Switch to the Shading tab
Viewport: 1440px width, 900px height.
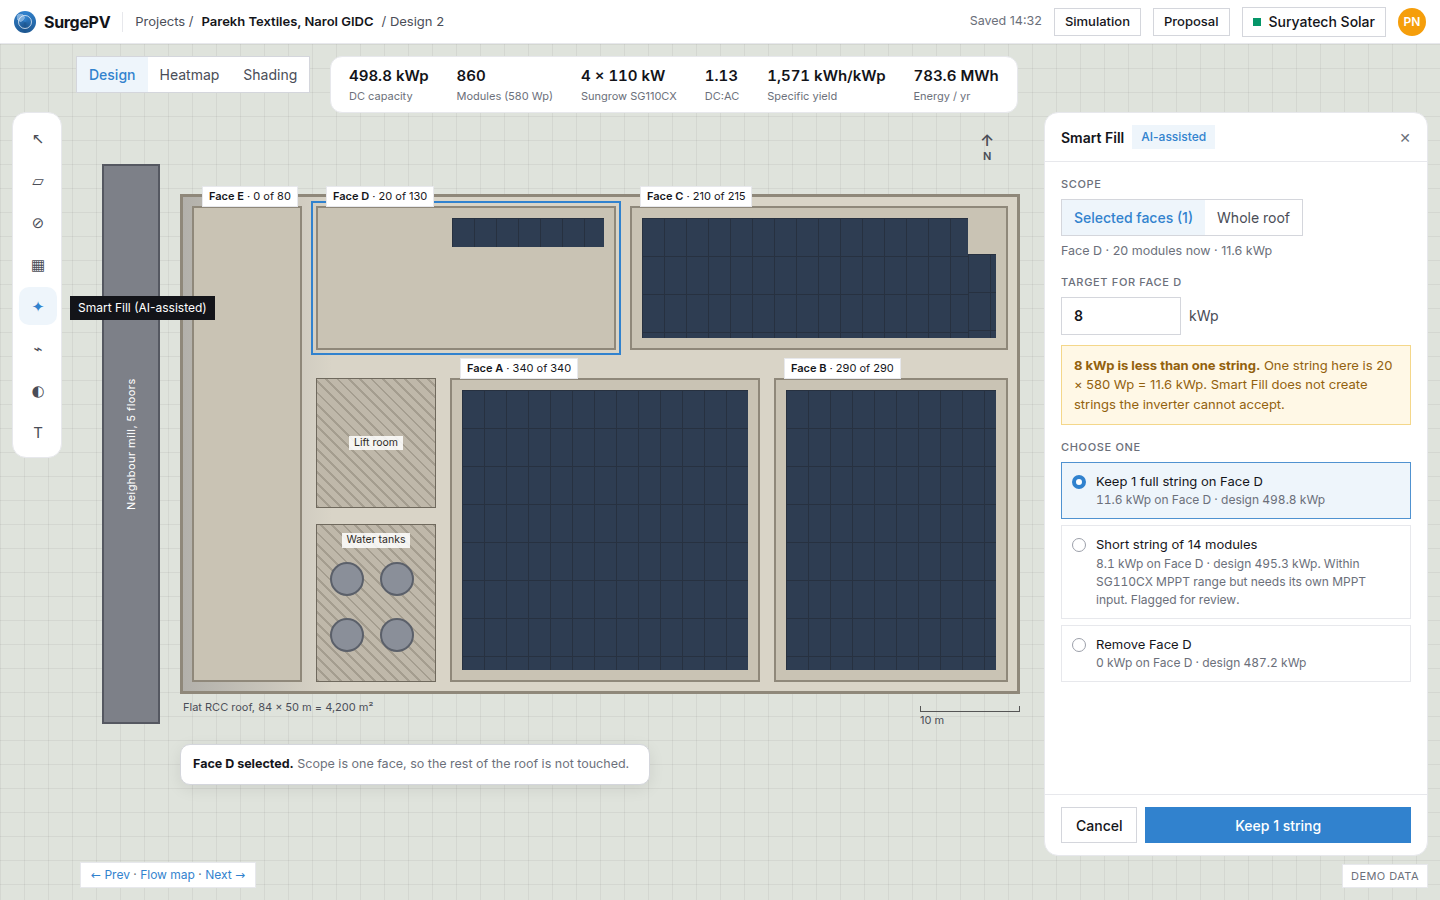tap(270, 75)
